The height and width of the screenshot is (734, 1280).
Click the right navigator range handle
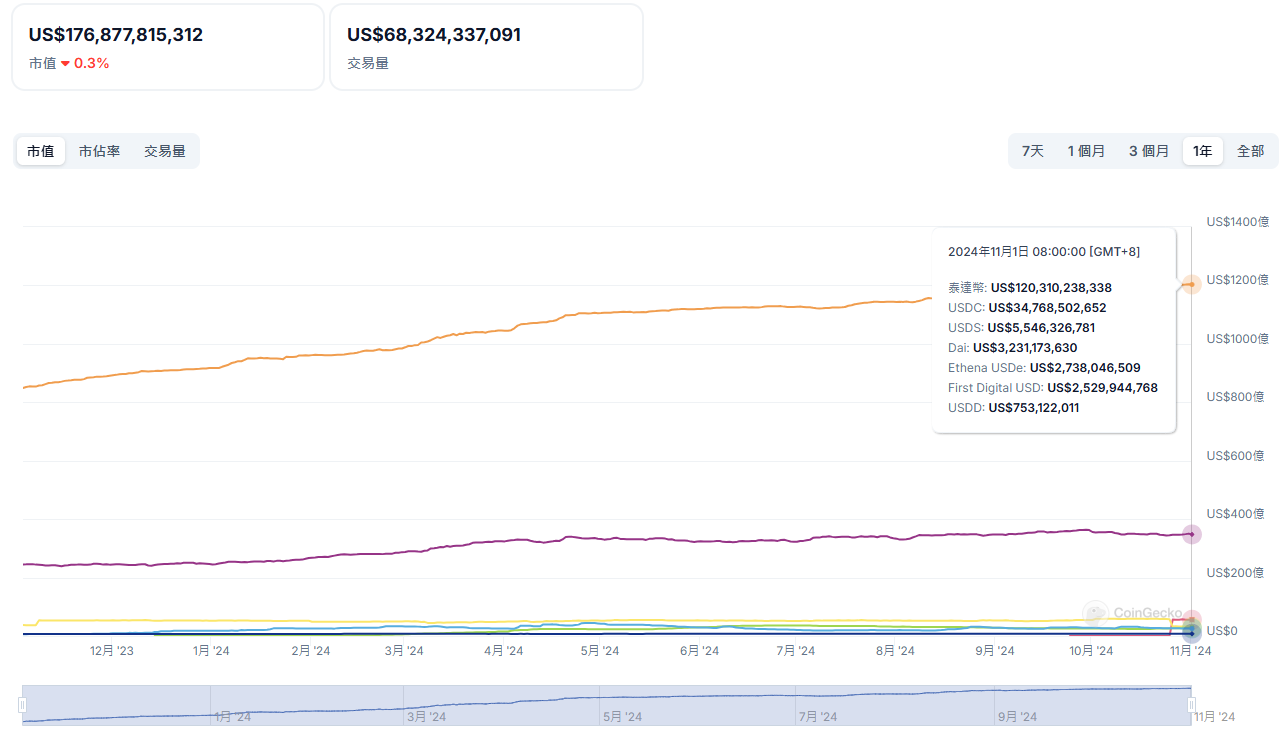[1191, 705]
